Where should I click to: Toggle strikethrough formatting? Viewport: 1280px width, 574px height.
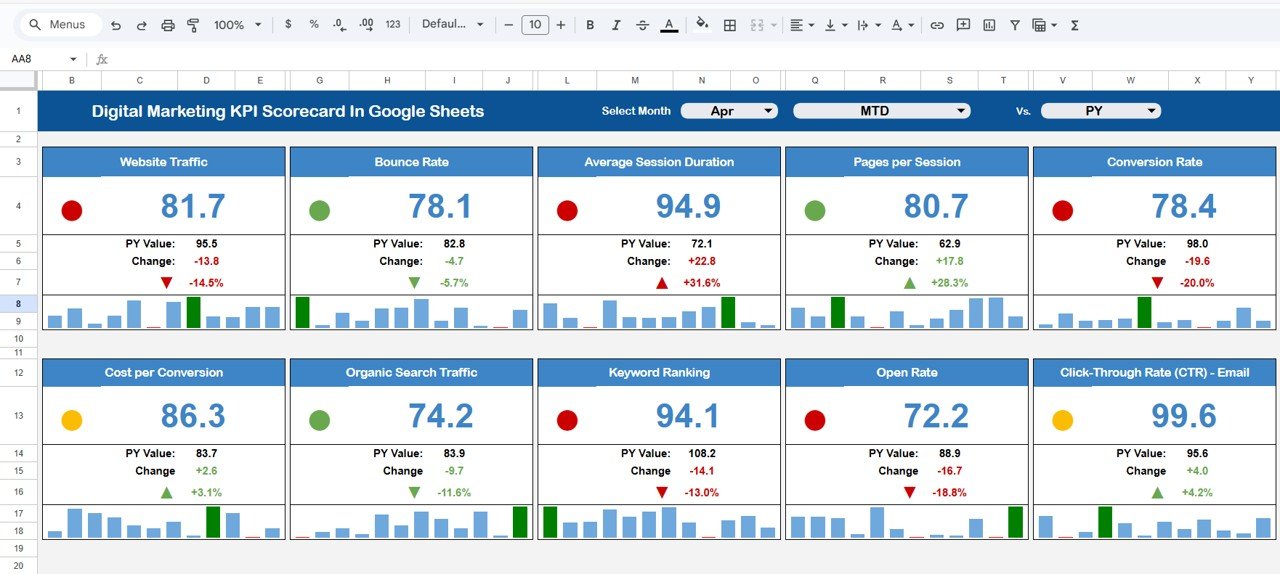(x=642, y=25)
